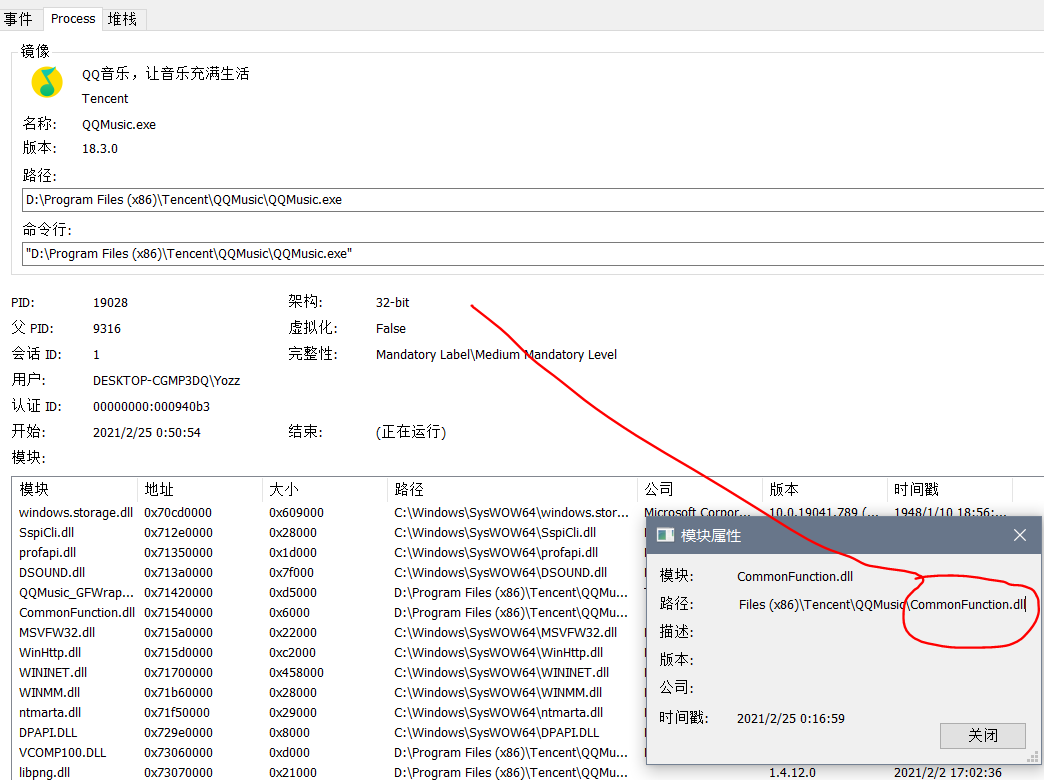
Task: Click the Tencent company label
Action: pos(105,99)
